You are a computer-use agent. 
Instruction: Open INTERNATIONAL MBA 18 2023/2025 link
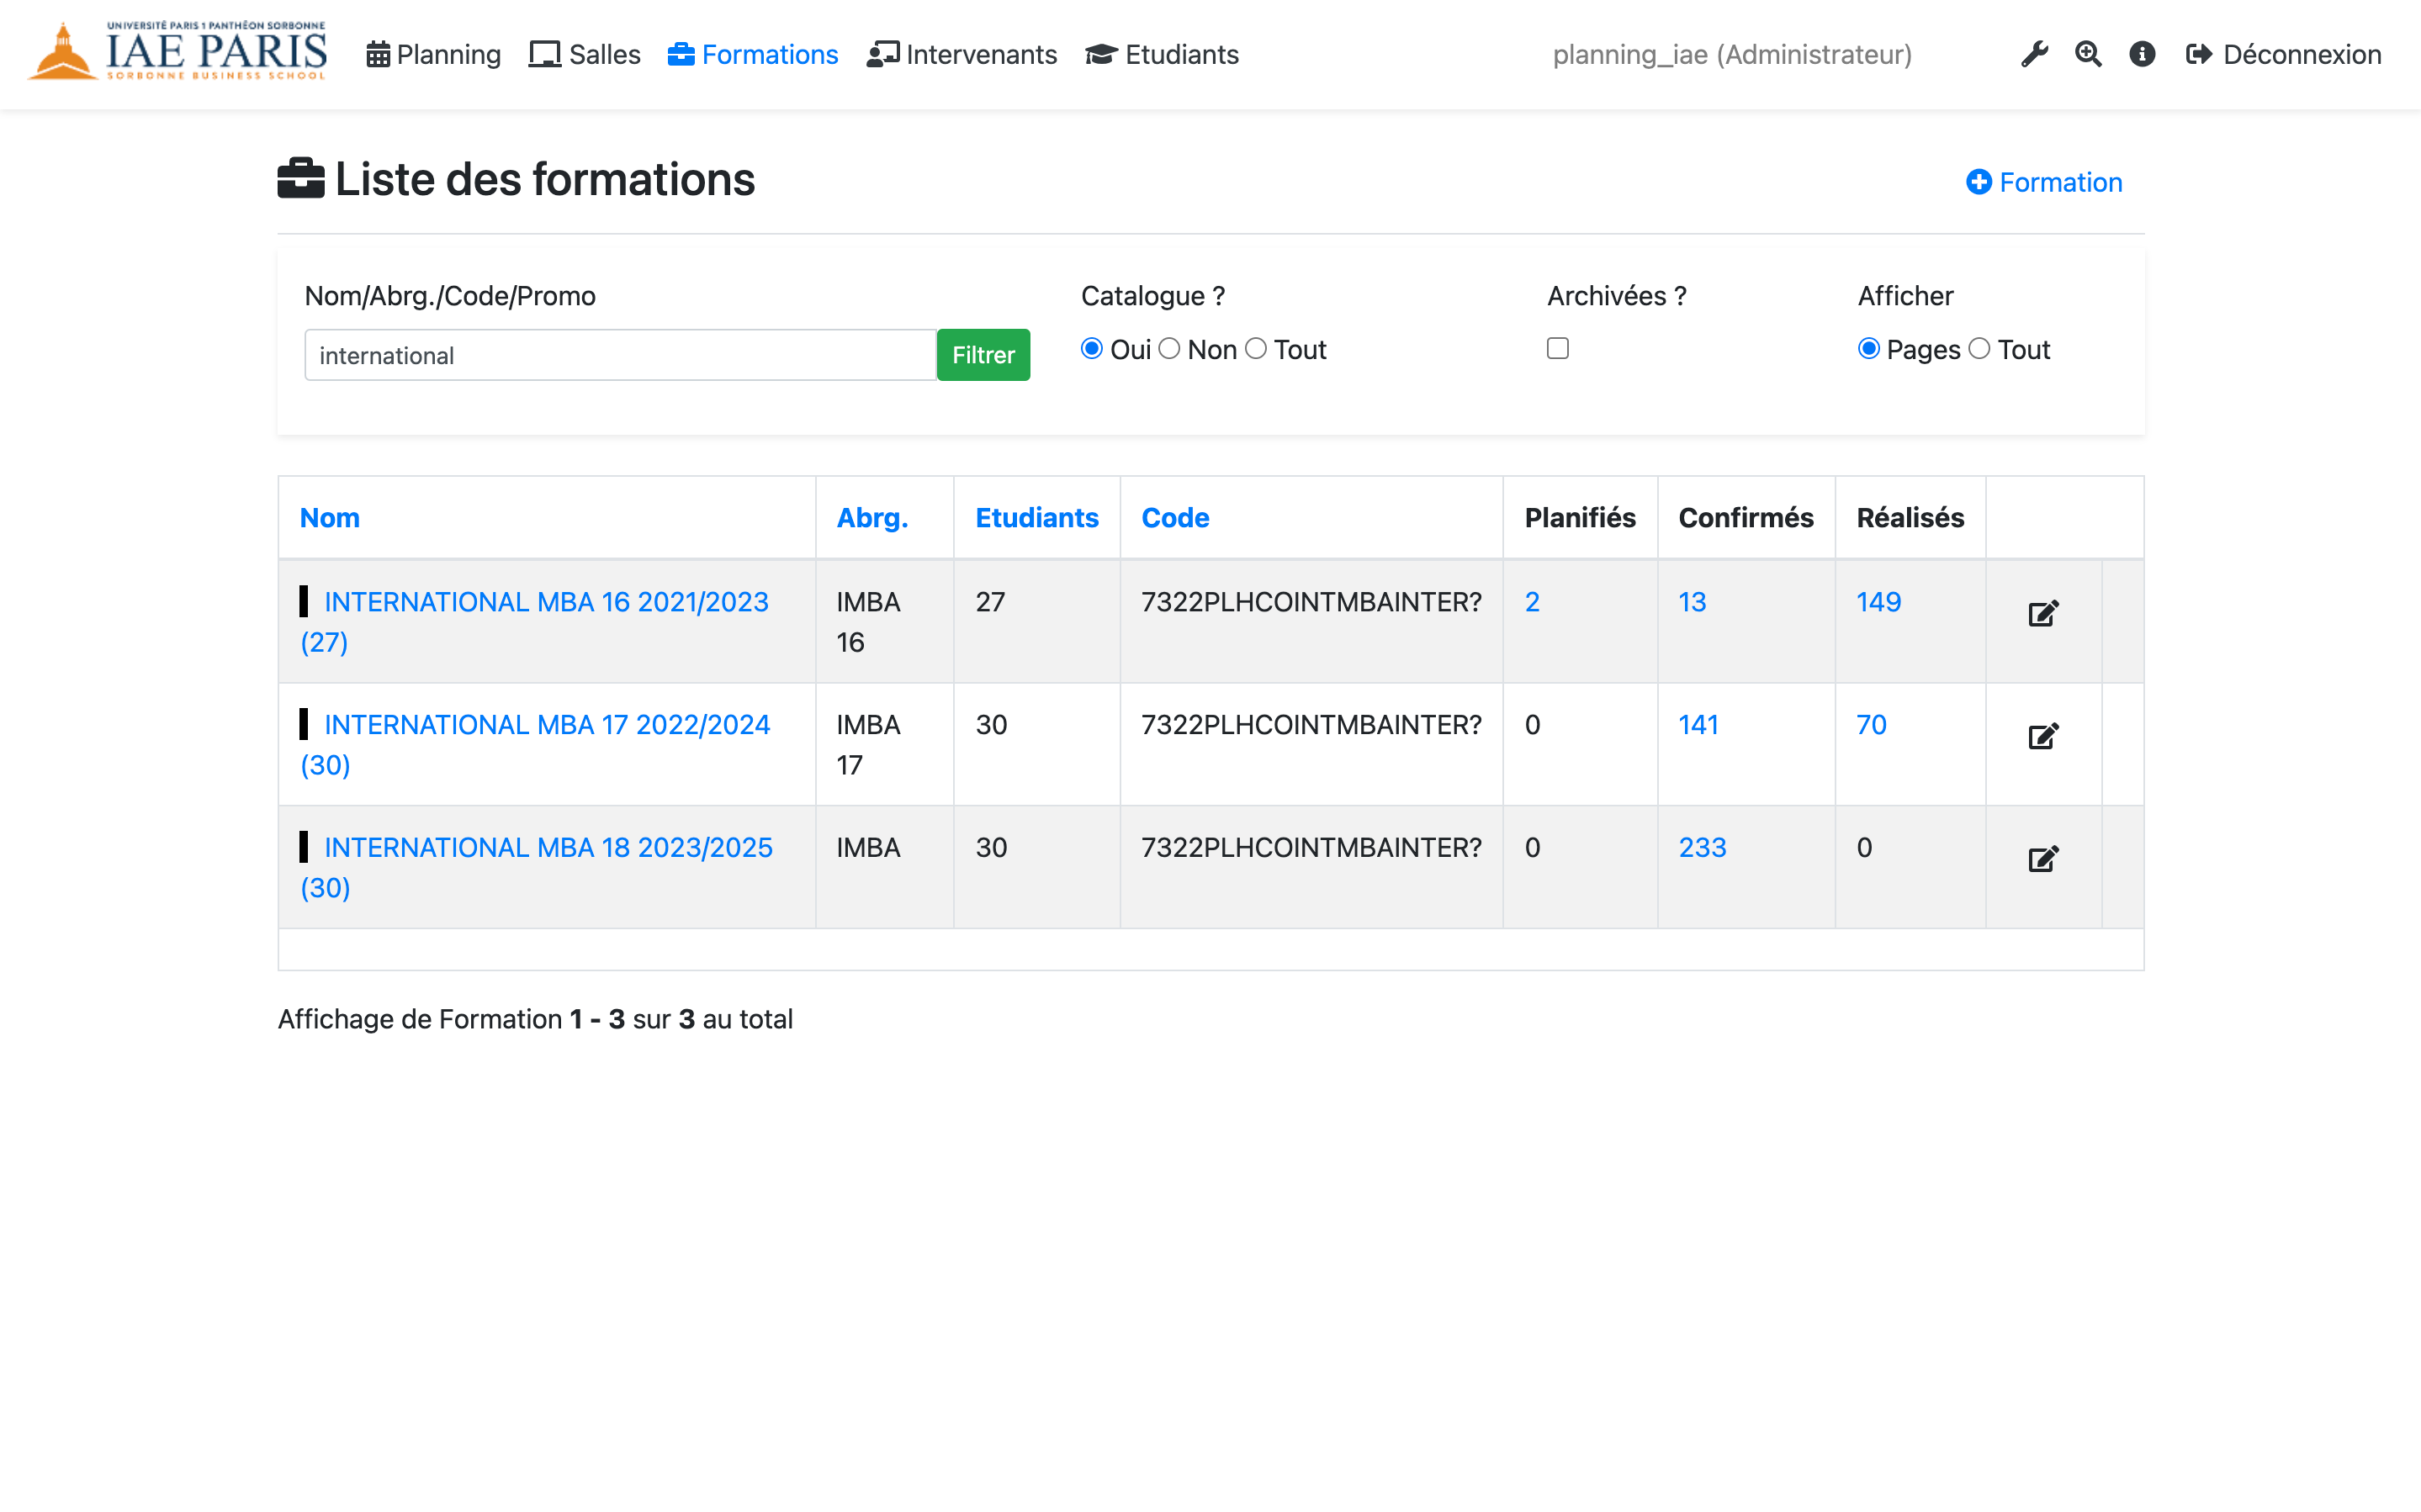548,848
